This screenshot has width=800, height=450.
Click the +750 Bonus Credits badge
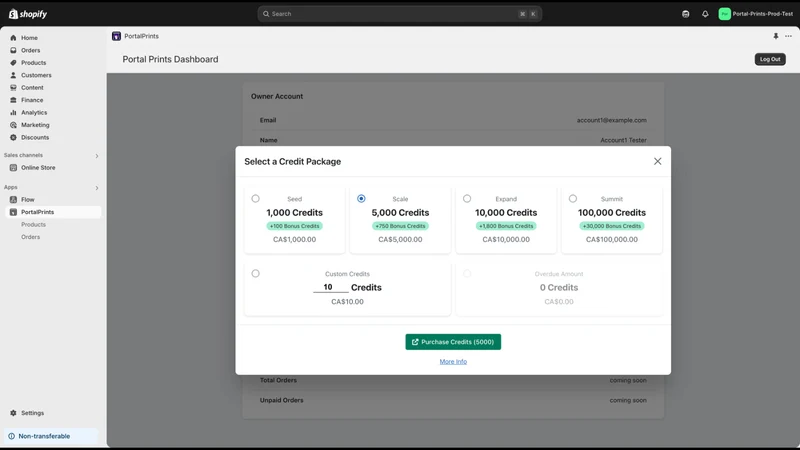coord(400,226)
